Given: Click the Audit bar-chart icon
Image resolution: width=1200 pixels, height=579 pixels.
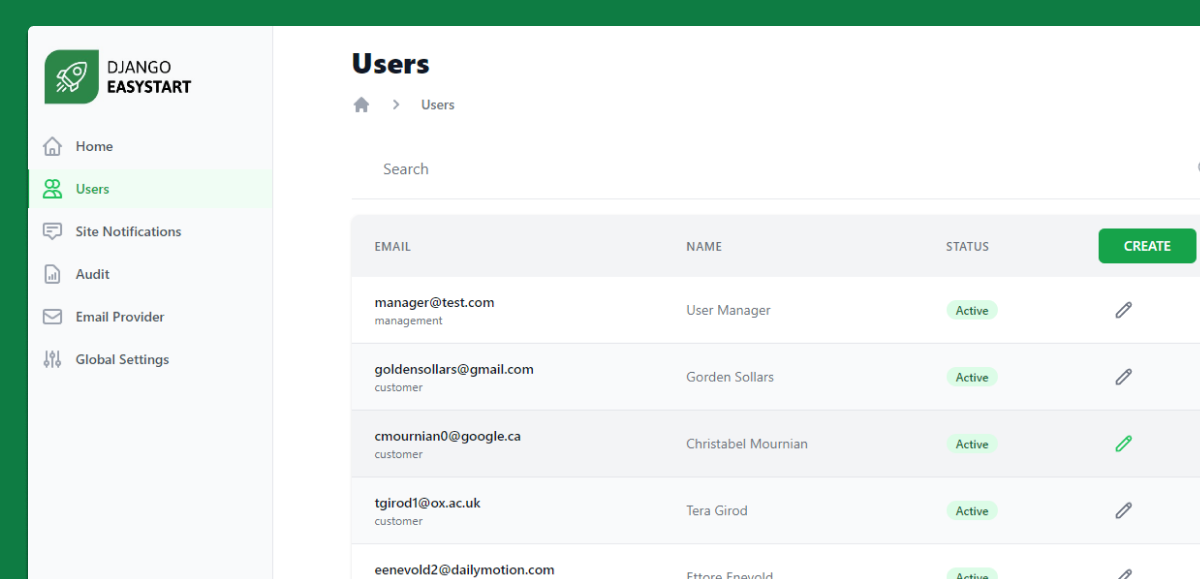Looking at the screenshot, I should coord(51,273).
